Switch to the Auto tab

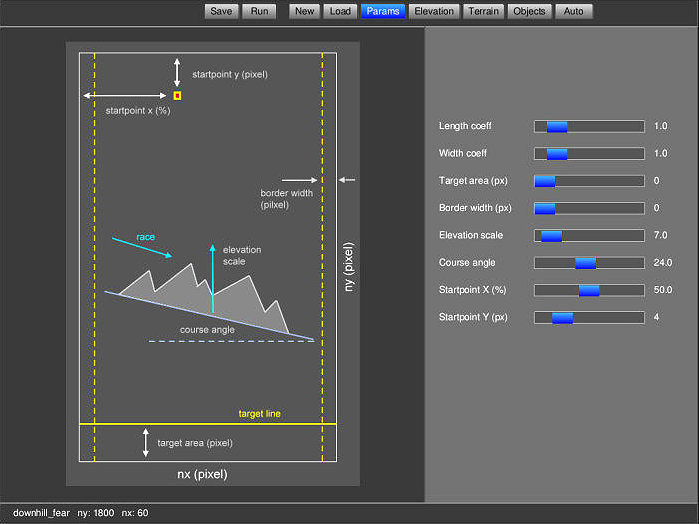(x=573, y=11)
